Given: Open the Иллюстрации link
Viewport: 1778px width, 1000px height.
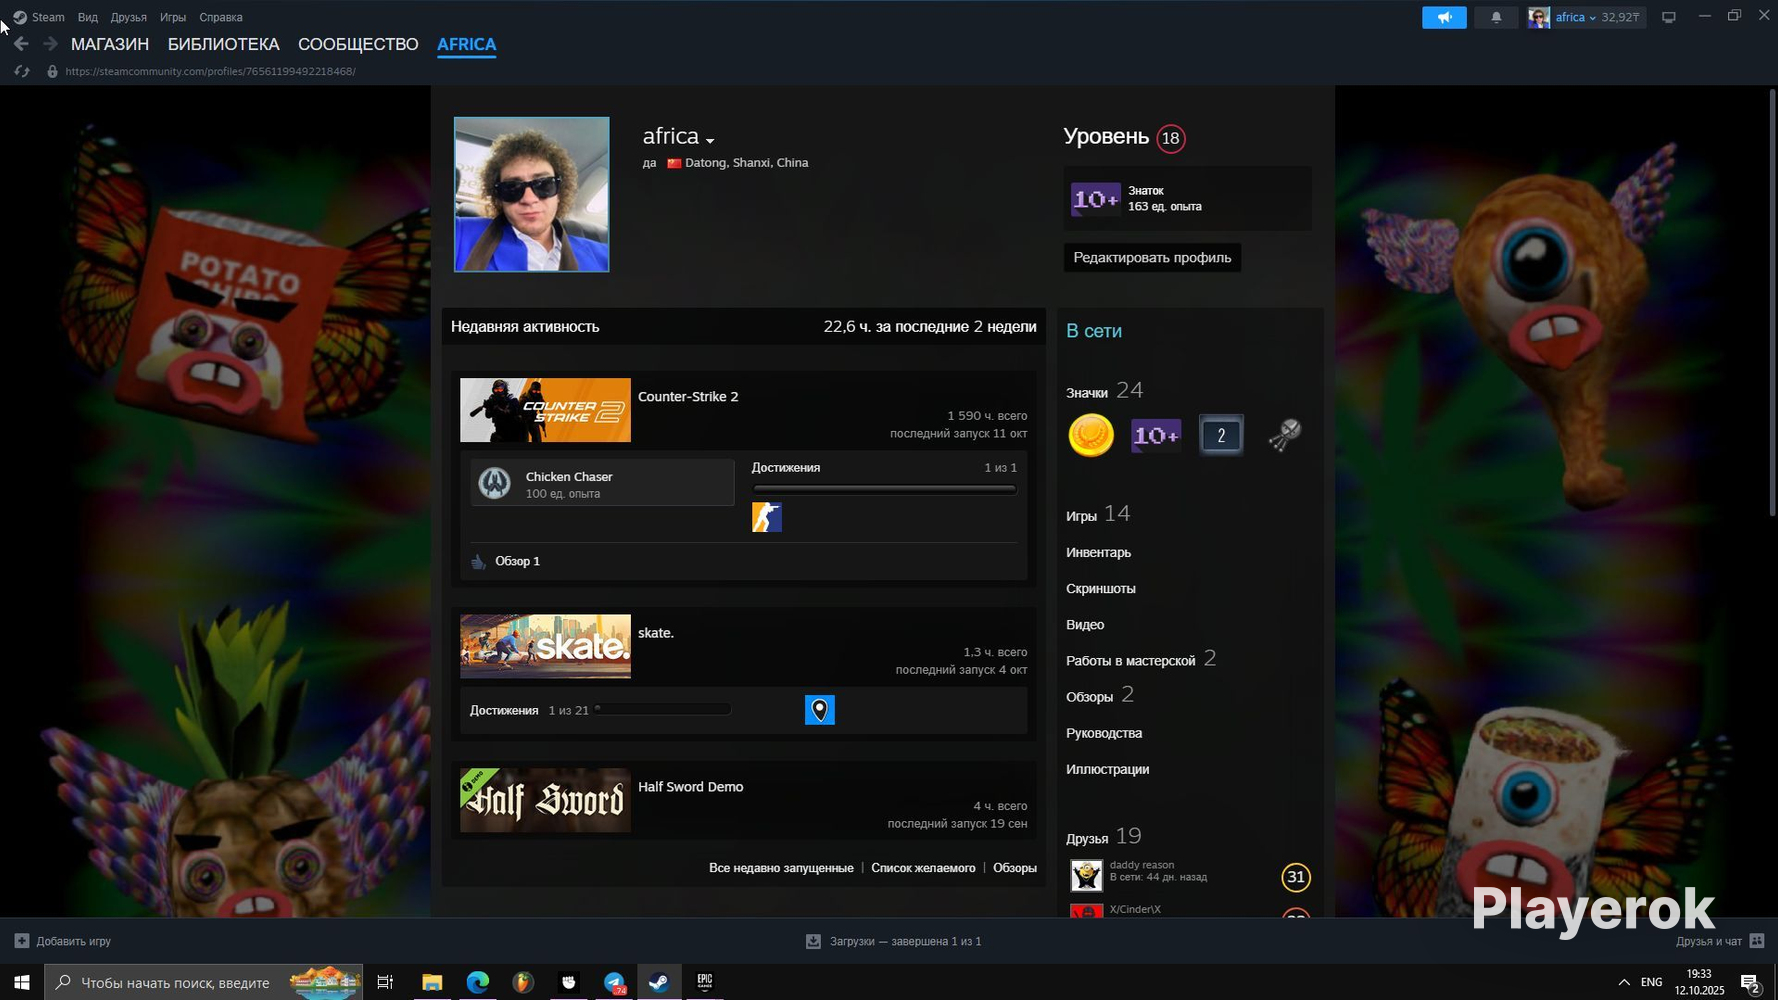Looking at the screenshot, I should click(x=1108, y=769).
